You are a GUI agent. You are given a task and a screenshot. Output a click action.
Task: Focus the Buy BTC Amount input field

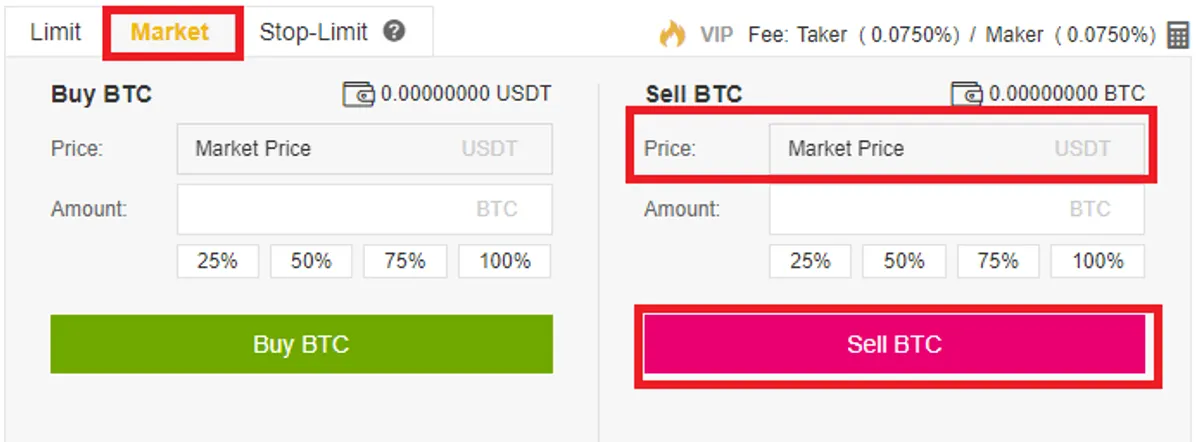pyautogui.click(x=365, y=209)
